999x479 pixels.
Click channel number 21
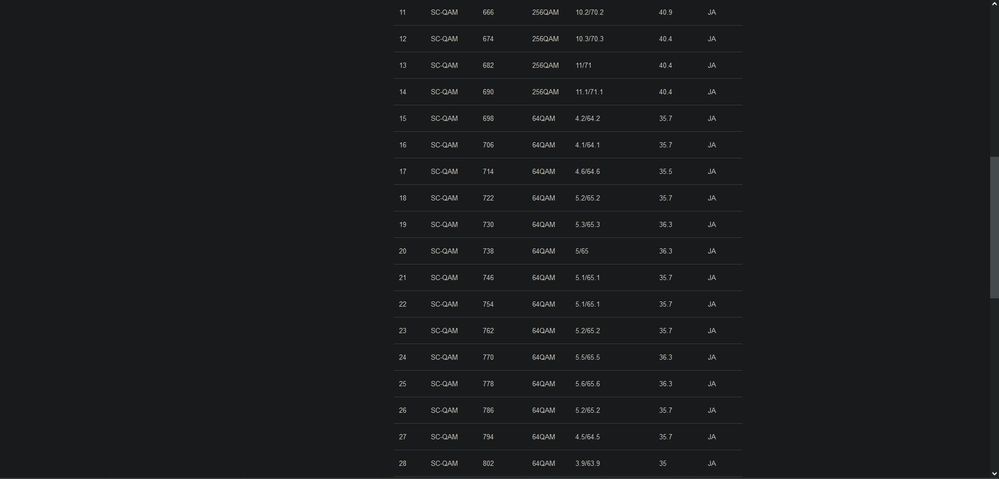pyautogui.click(x=403, y=278)
